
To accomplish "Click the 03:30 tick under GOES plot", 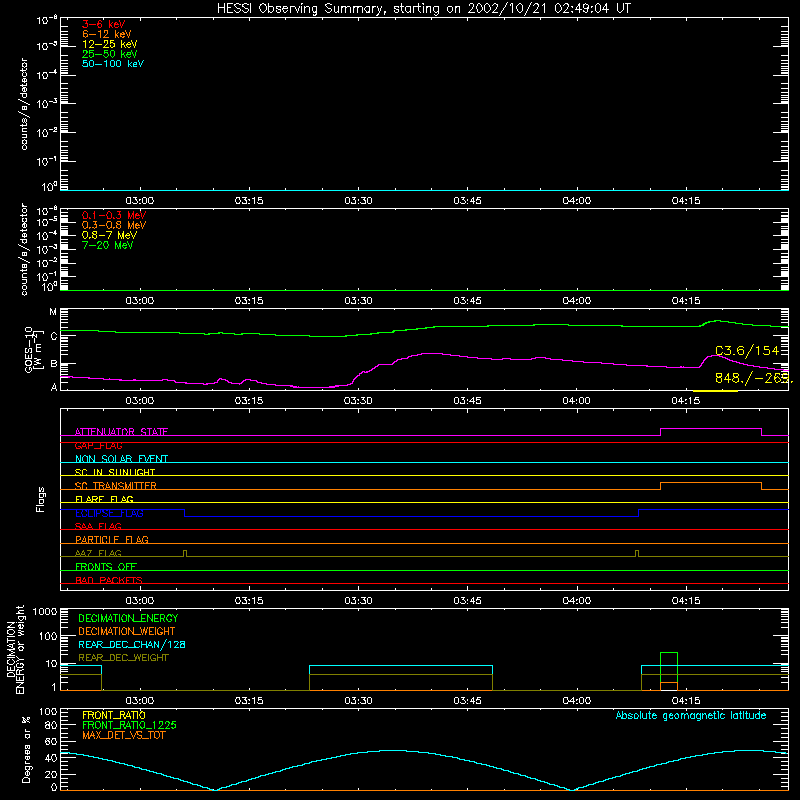I will click(x=358, y=401).
